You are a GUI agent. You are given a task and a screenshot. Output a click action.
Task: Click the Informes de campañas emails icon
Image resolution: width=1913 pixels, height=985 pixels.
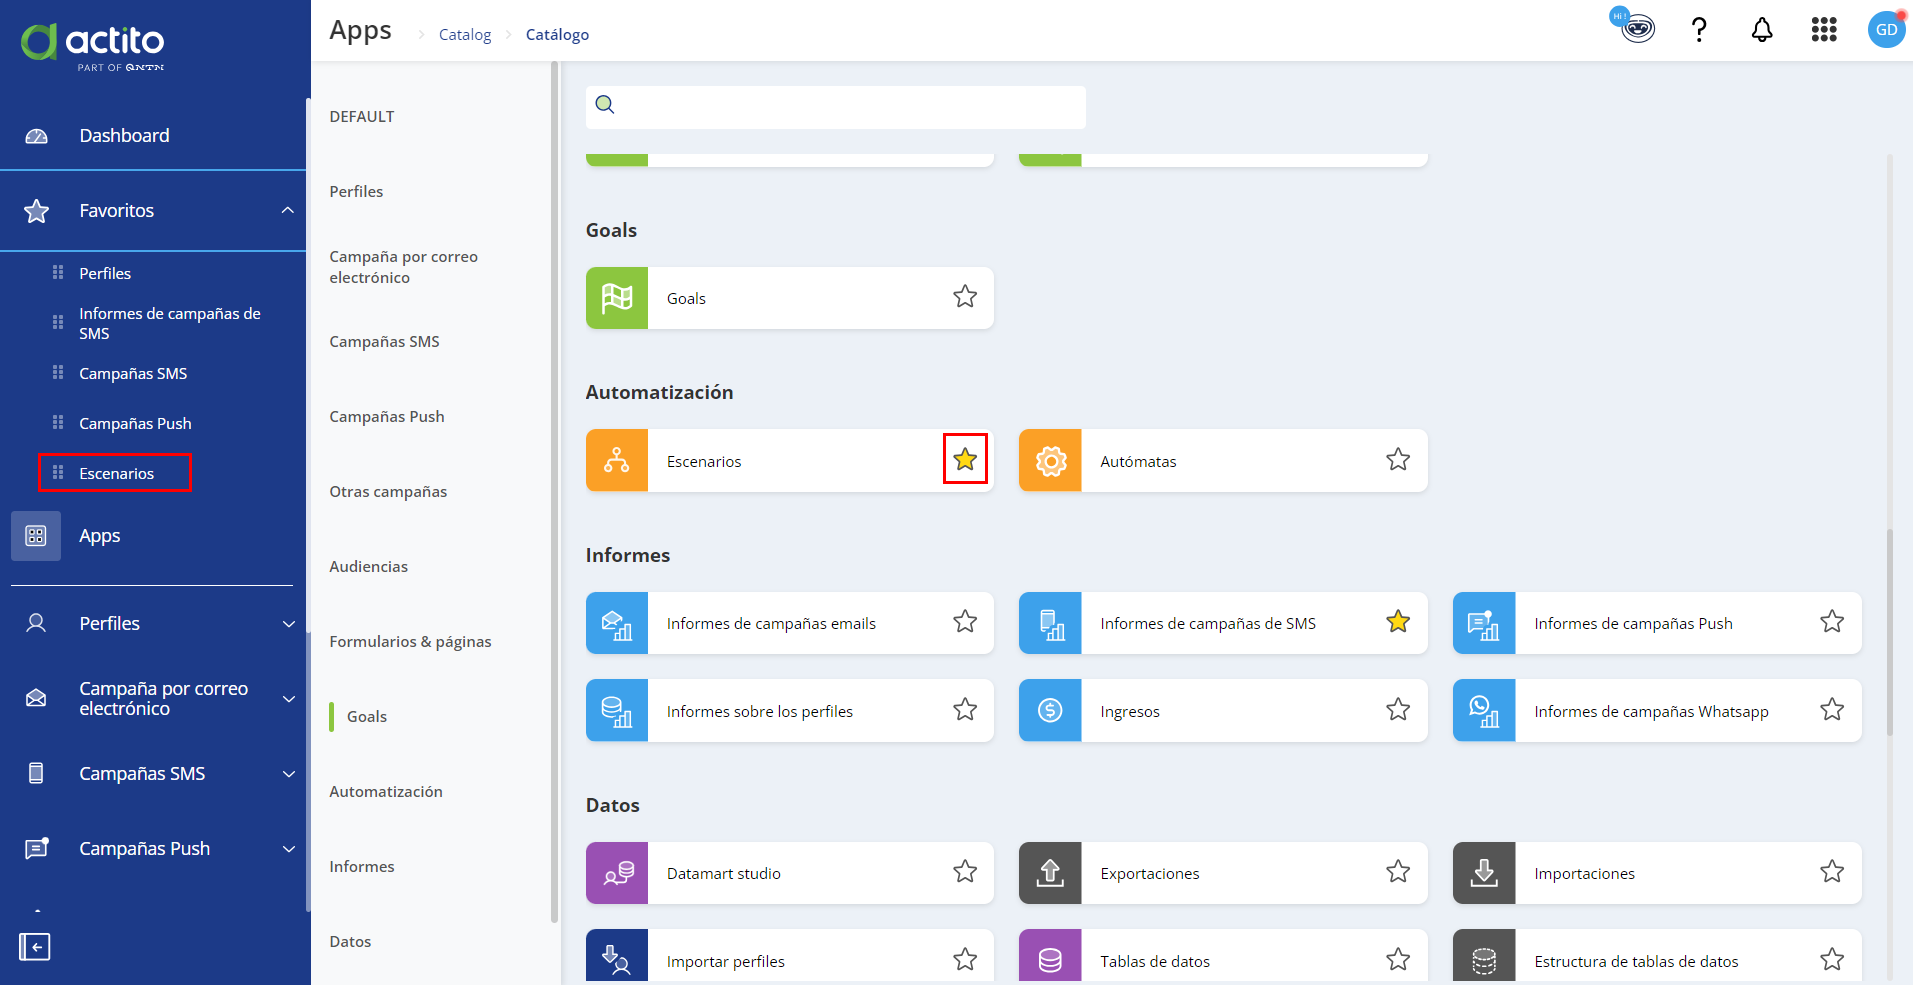tap(617, 623)
